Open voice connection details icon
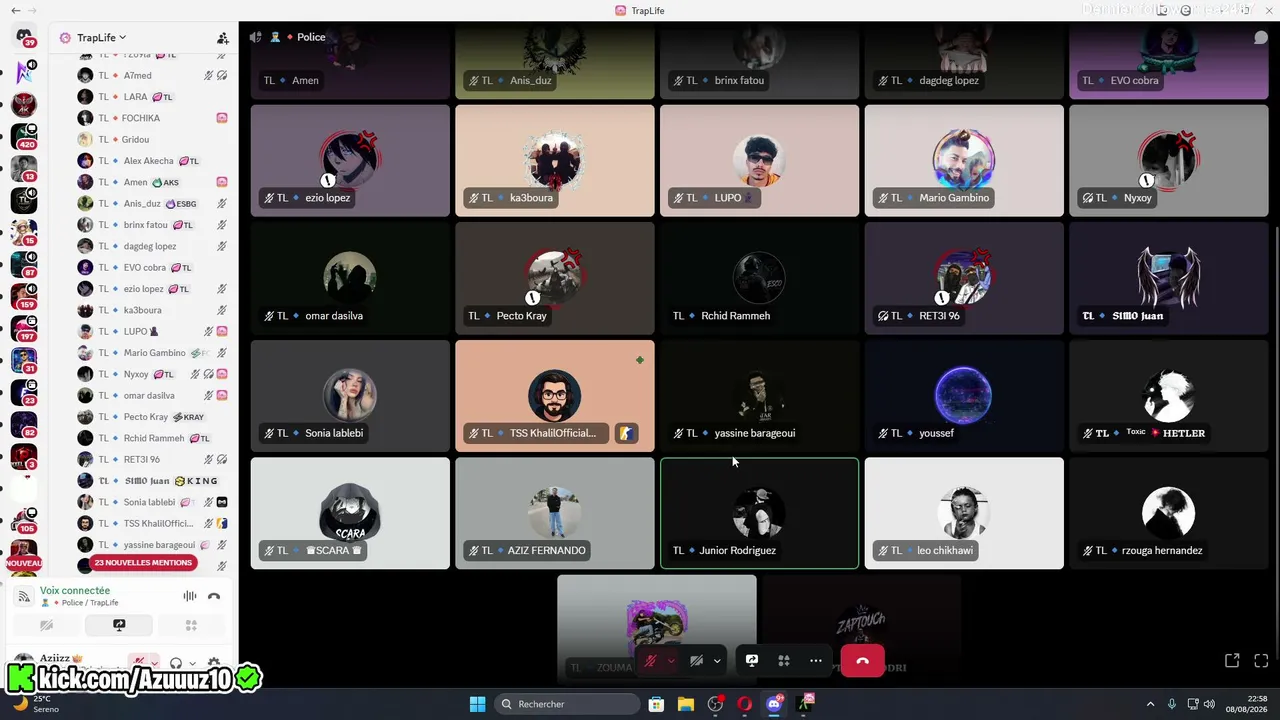This screenshot has height=720, width=1280. pyautogui.click(x=24, y=596)
